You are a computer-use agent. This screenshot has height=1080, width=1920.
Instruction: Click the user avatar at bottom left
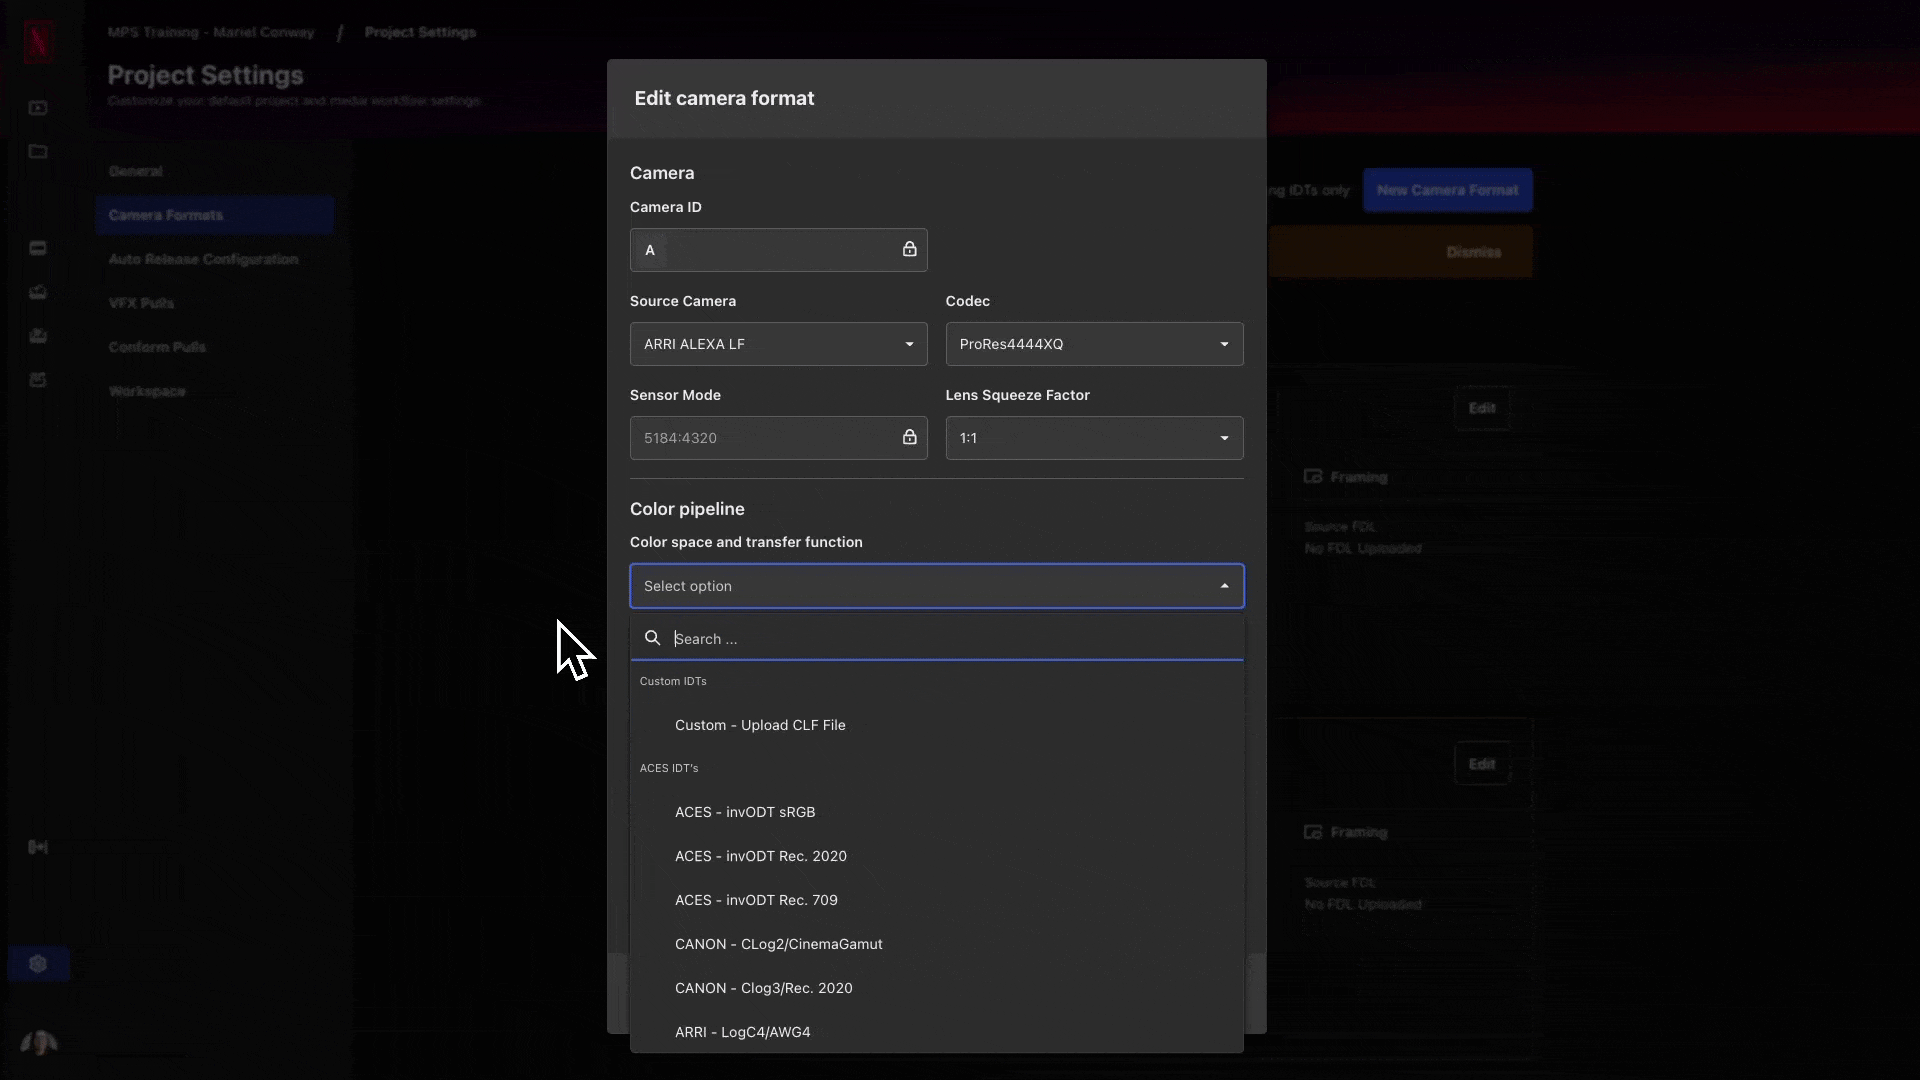coord(38,1043)
